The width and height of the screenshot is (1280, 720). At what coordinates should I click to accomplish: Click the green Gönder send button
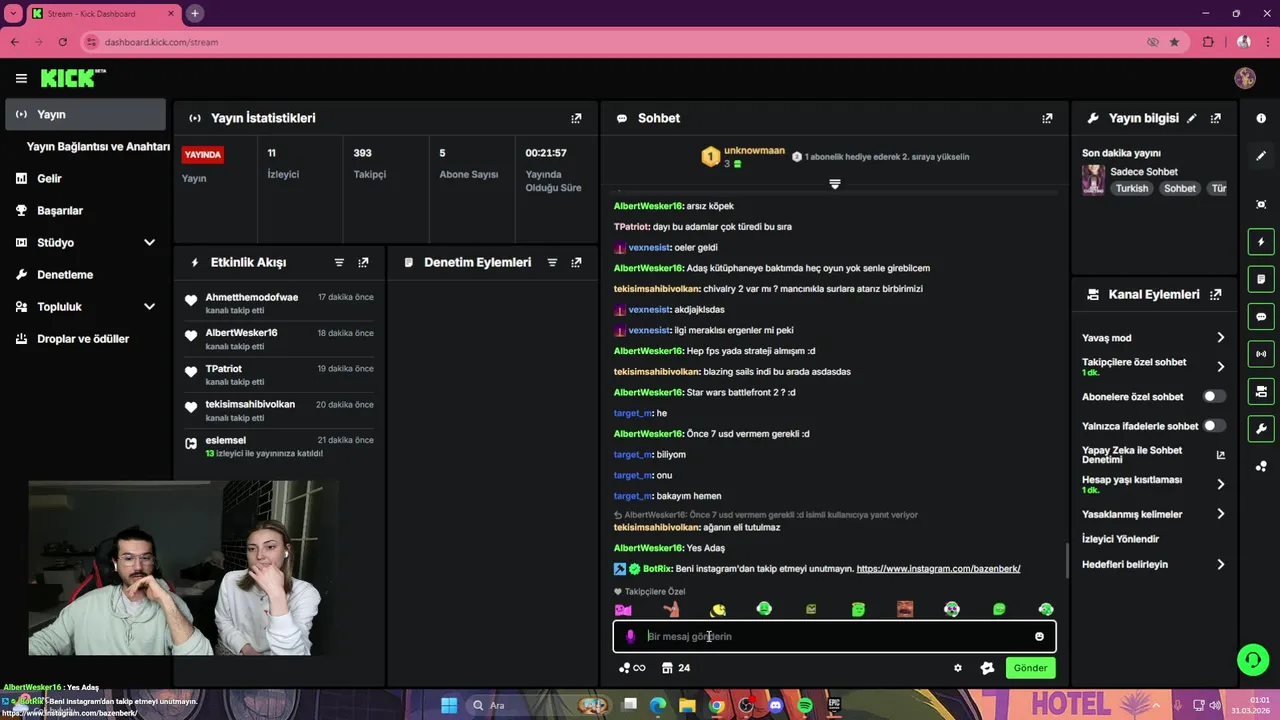[x=1030, y=668]
